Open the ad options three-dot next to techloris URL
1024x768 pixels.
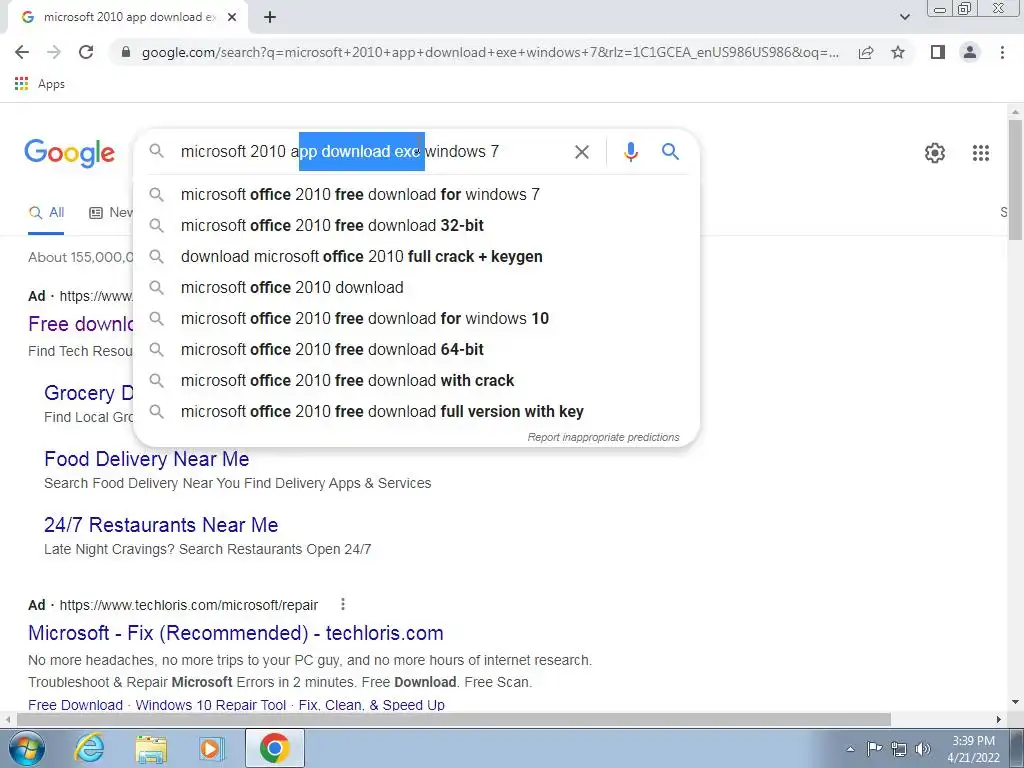tap(343, 604)
